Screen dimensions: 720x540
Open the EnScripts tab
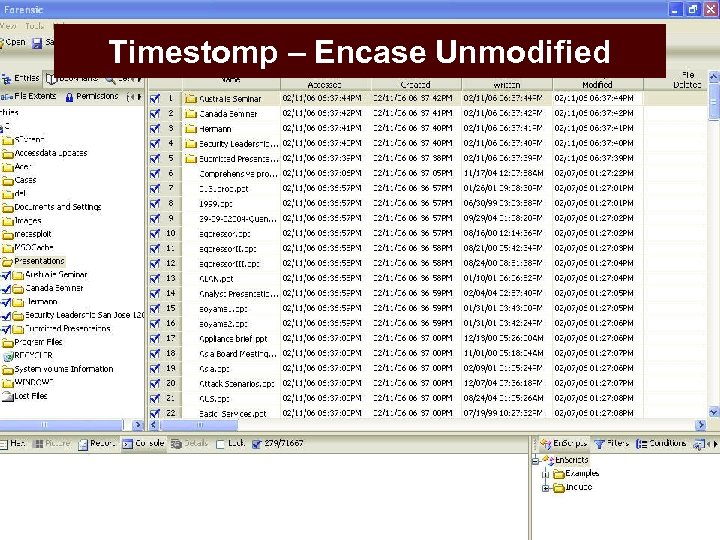click(564, 444)
